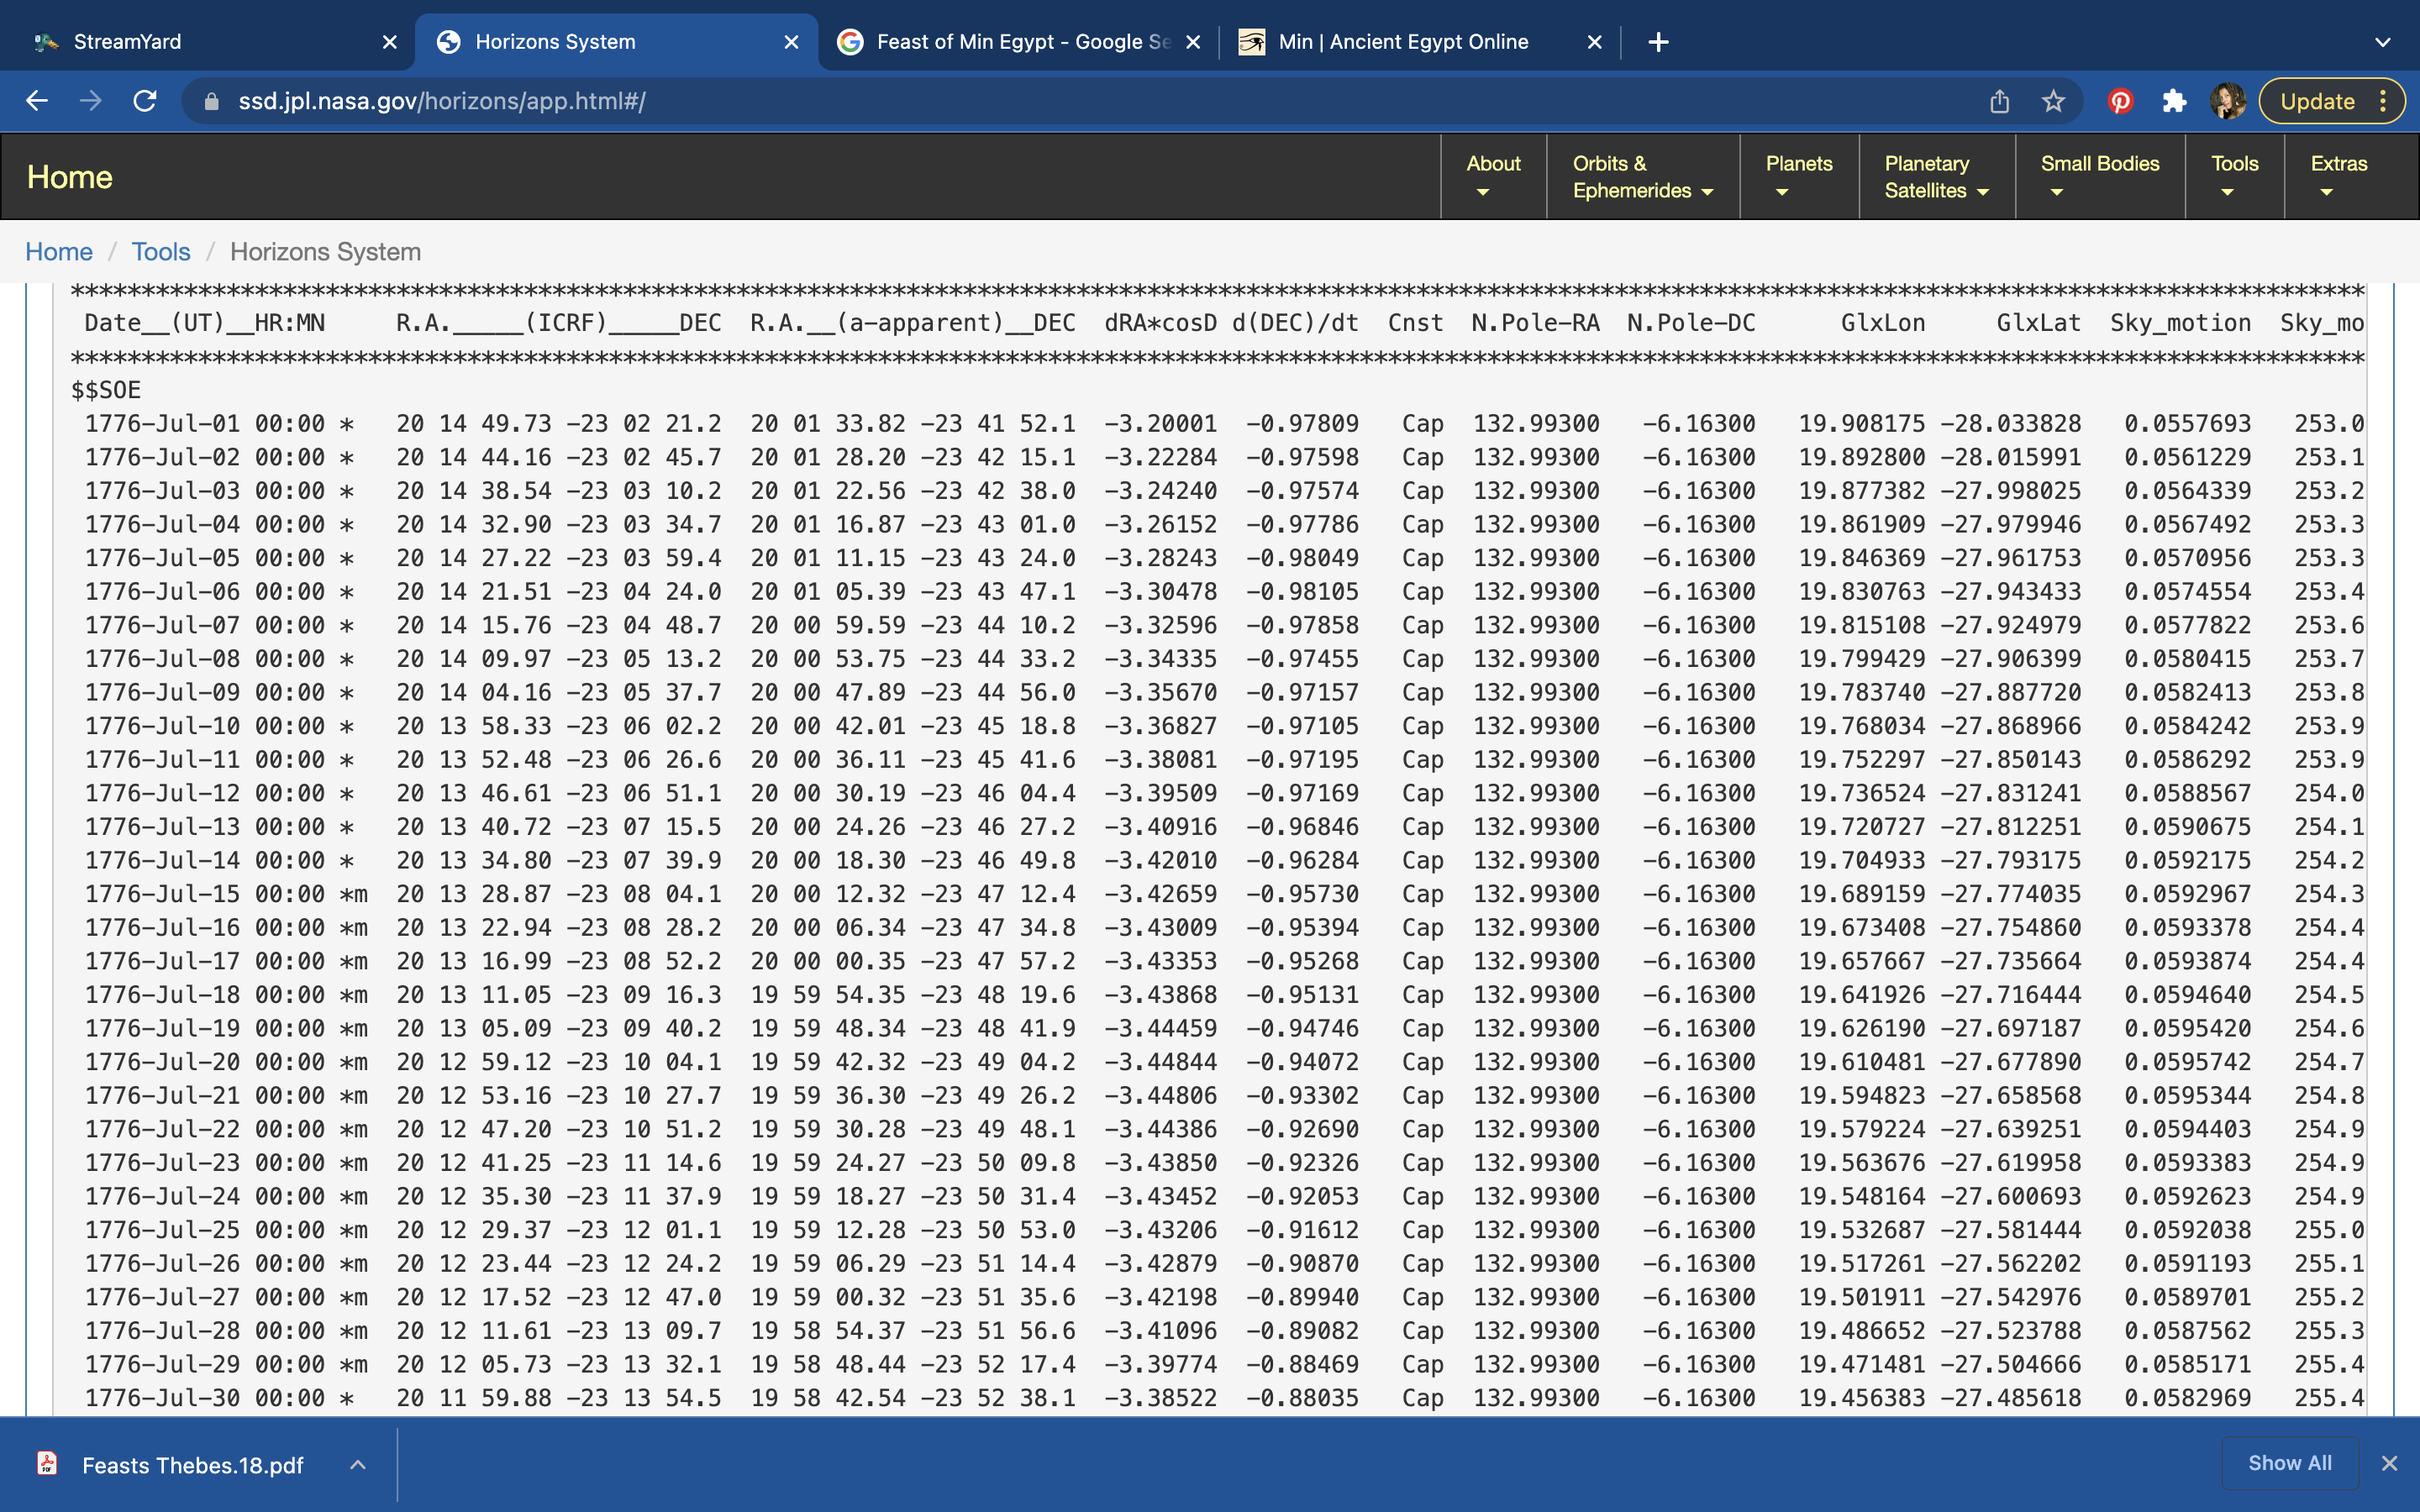Click the value -27.485618

click(x=2010, y=1398)
